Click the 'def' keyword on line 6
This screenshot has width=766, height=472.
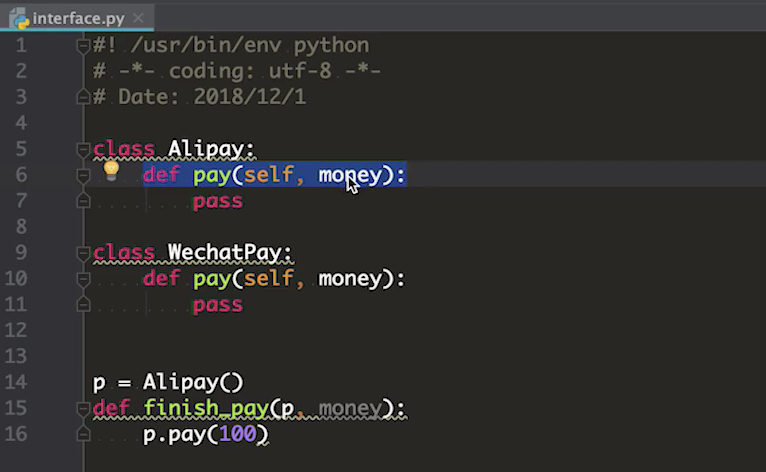pos(162,175)
